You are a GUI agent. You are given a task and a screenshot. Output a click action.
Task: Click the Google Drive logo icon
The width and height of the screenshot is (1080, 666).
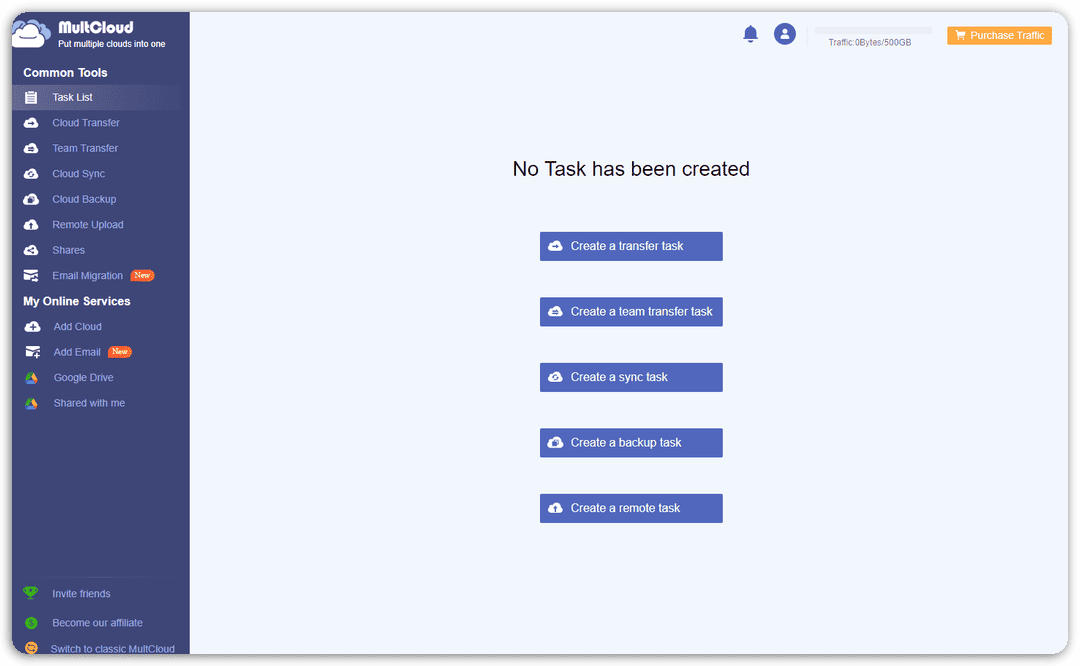31,377
